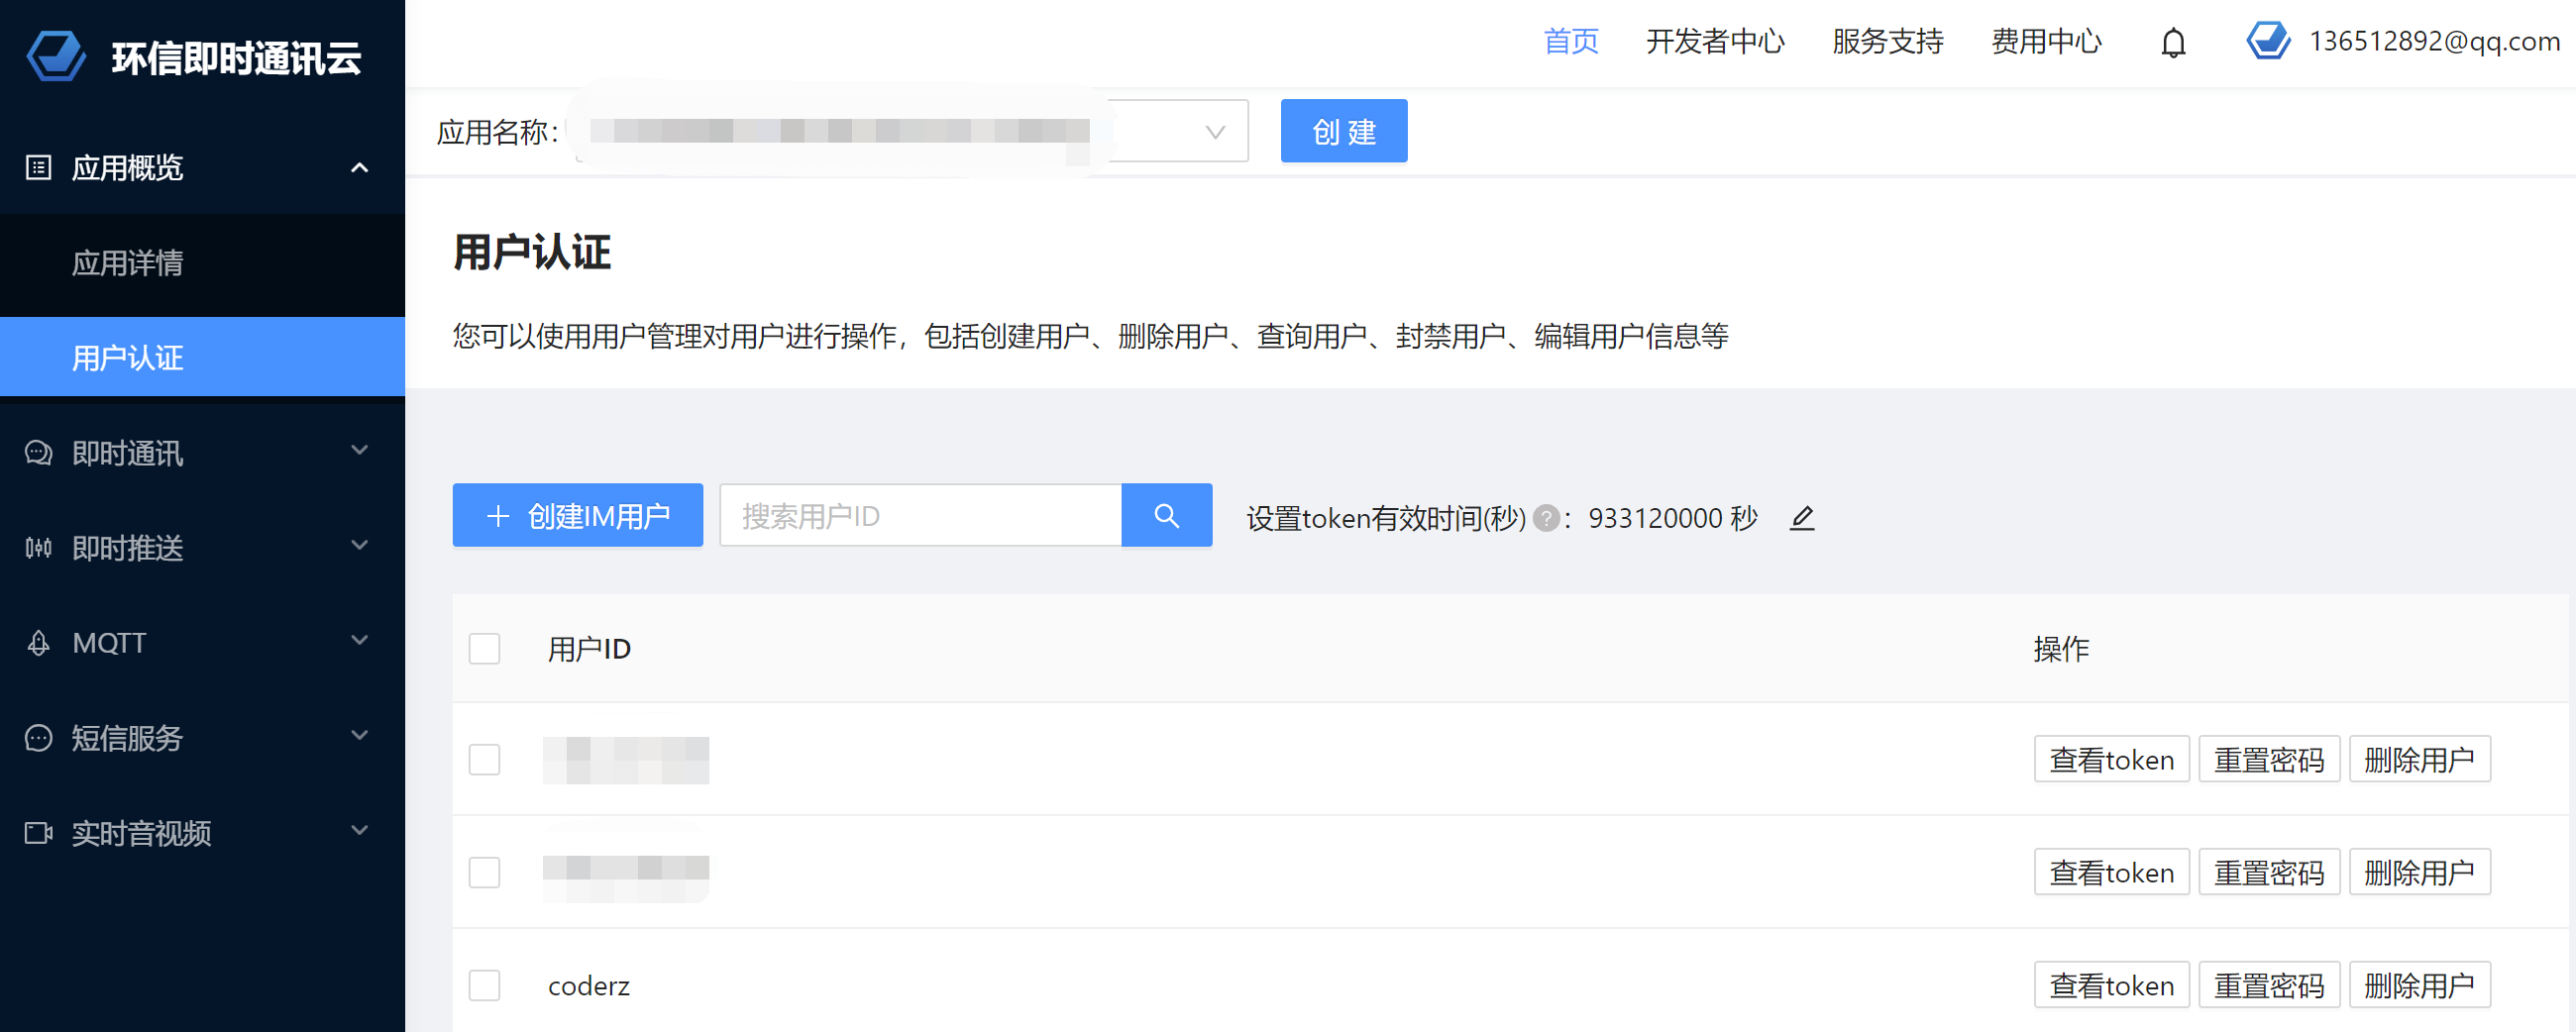The height and width of the screenshot is (1032, 2576).
Task: Click the pencil icon to edit token validity
Action: tap(1802, 518)
